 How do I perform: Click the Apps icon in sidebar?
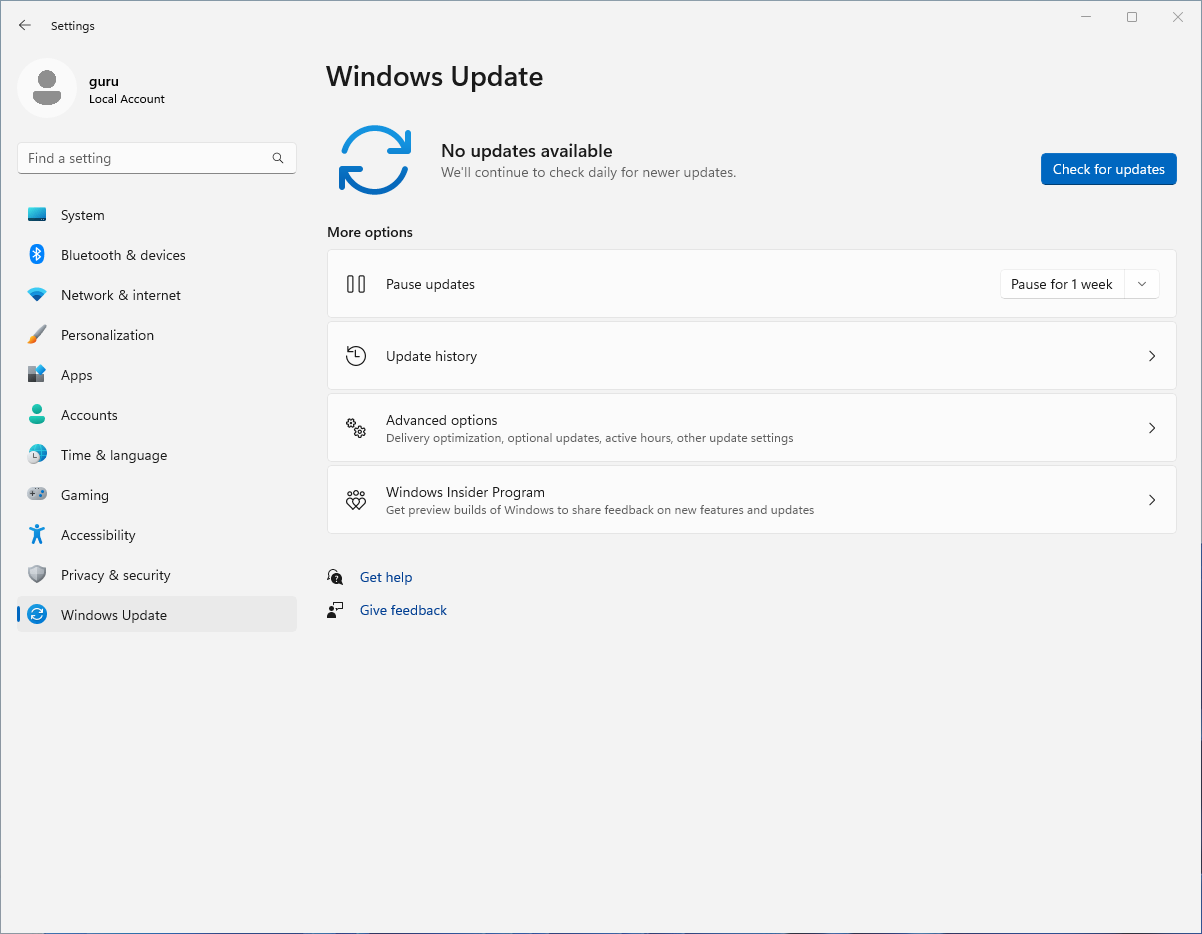37,375
